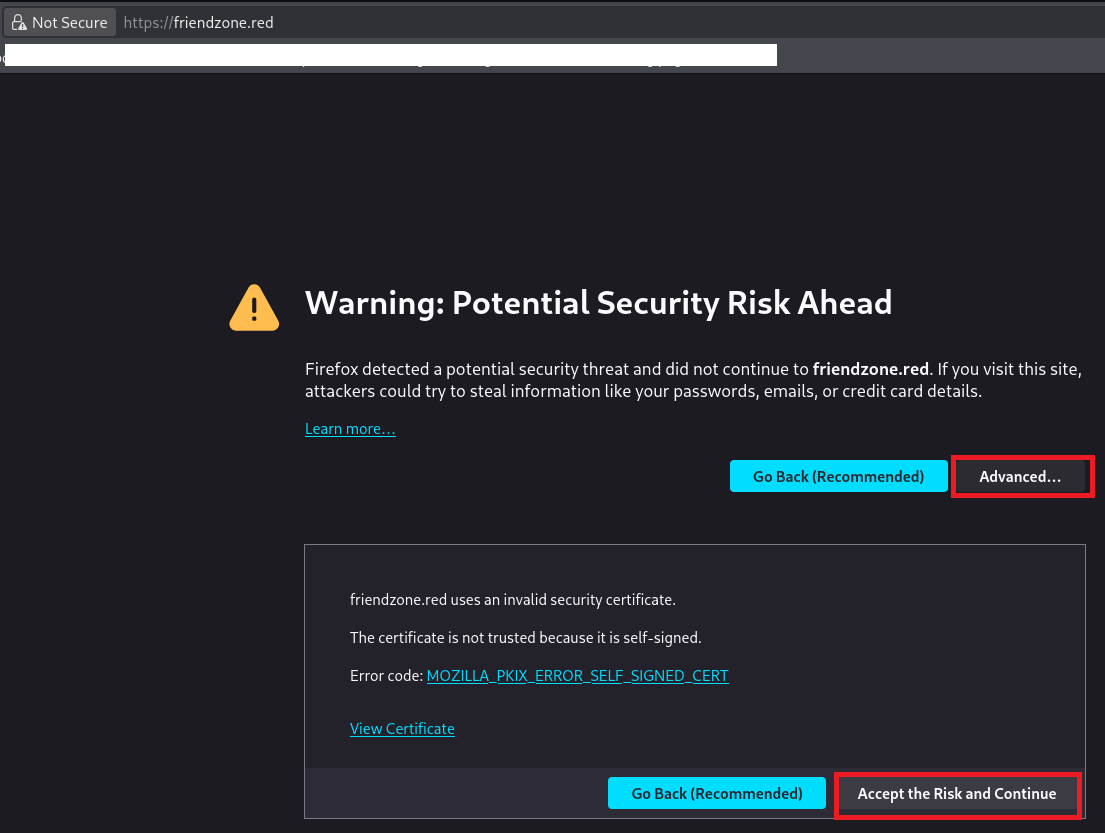Click the "attackers could try to steal information" sentence
Viewport: 1105px width, 833px height.
tap(643, 391)
